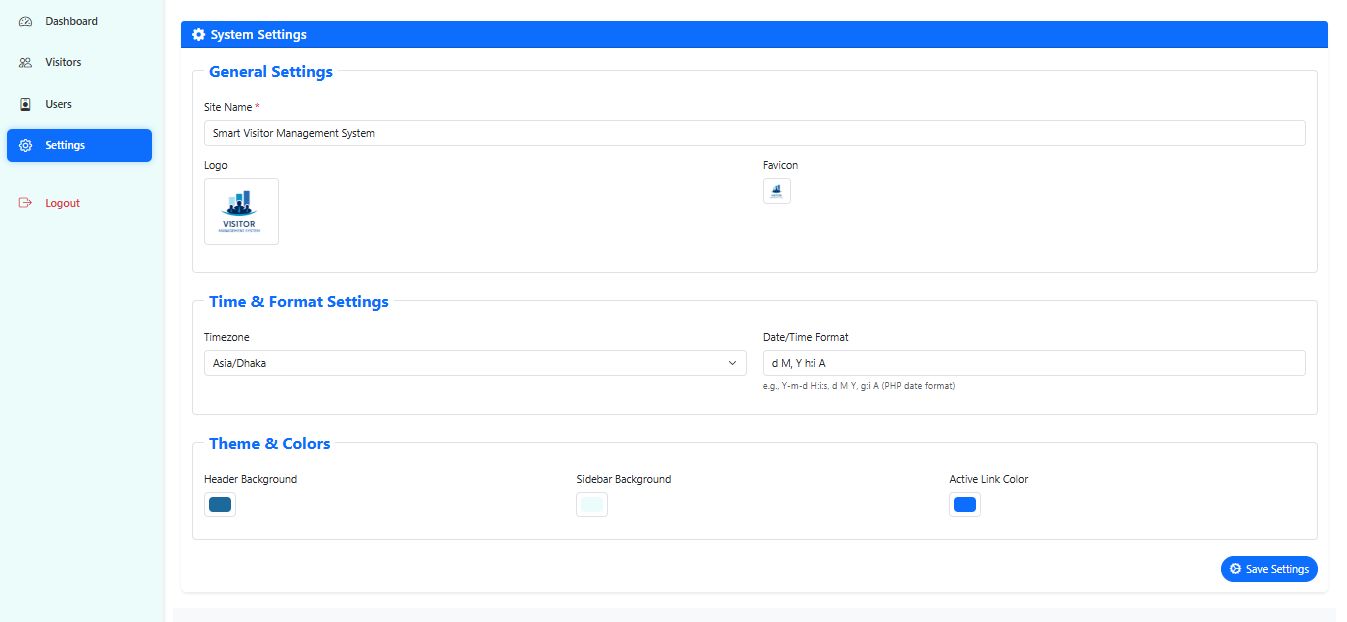Image resolution: width=1347 pixels, height=622 pixels.
Task: Click the Site Name input field
Action: pyautogui.click(x=755, y=133)
